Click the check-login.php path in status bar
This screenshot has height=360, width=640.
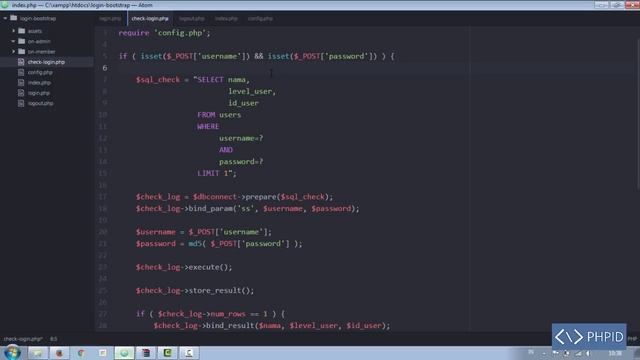coord(23,339)
